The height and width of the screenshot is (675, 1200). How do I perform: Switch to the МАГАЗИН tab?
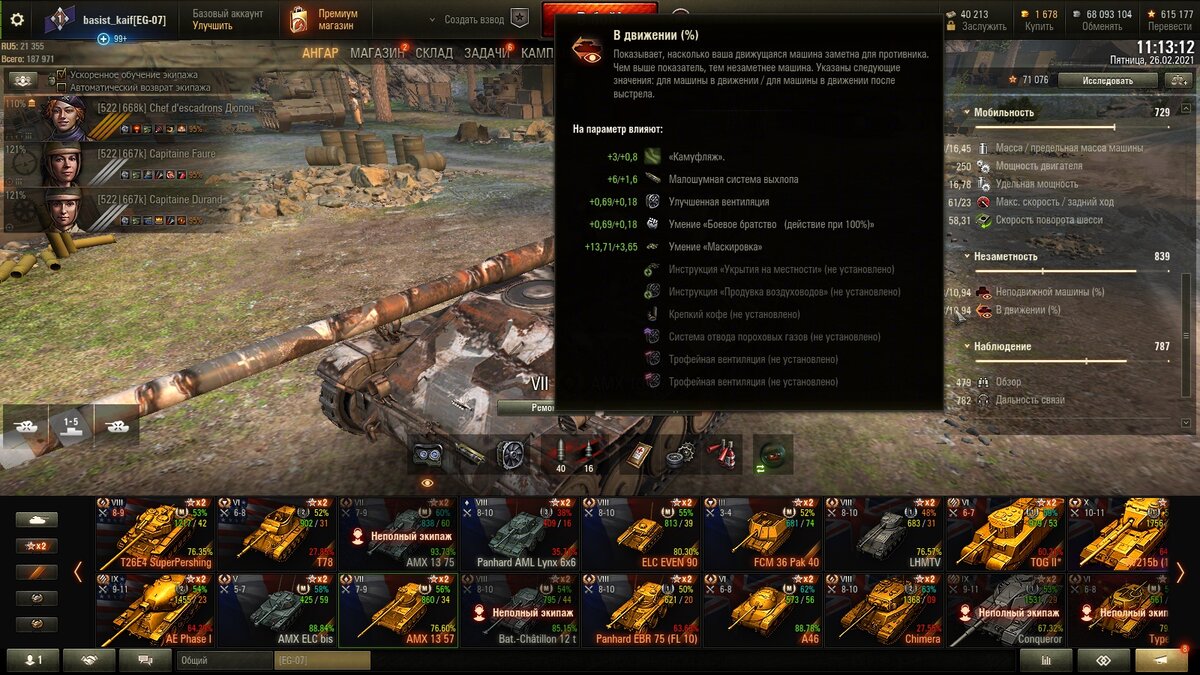(x=377, y=52)
